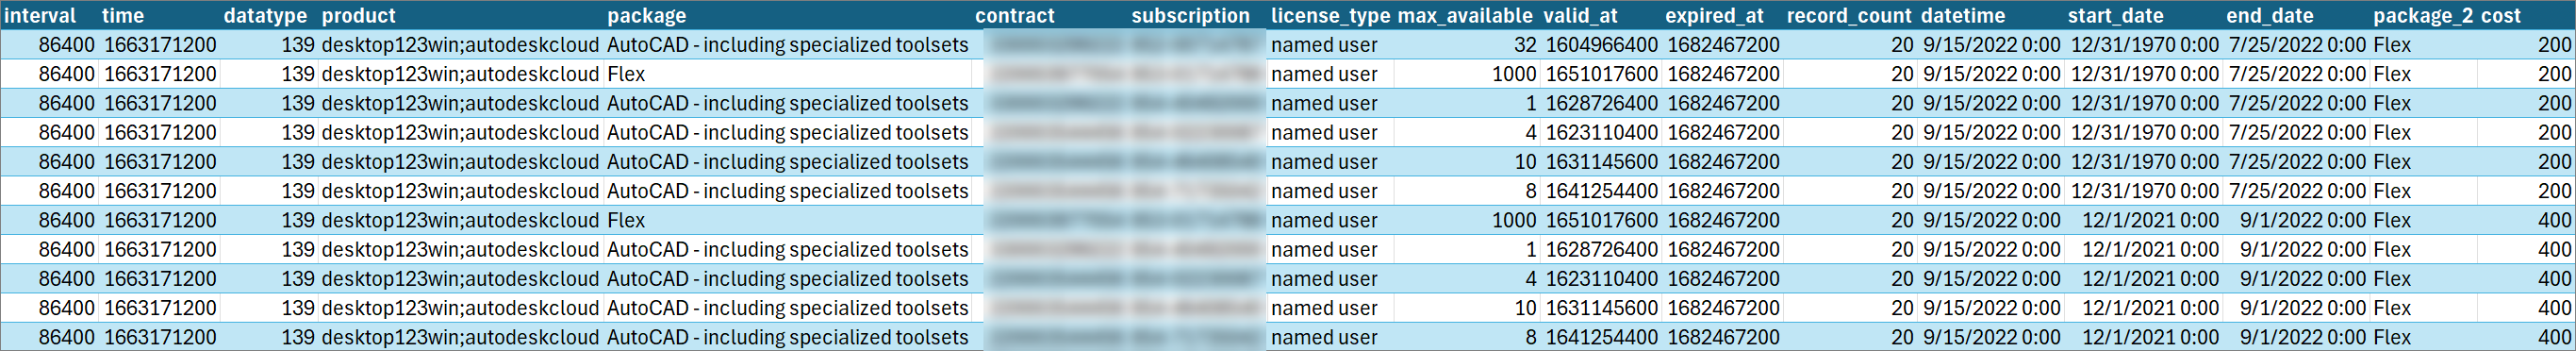Click the valid_at column header
This screenshot has width=2576, height=351.
click(x=1580, y=16)
